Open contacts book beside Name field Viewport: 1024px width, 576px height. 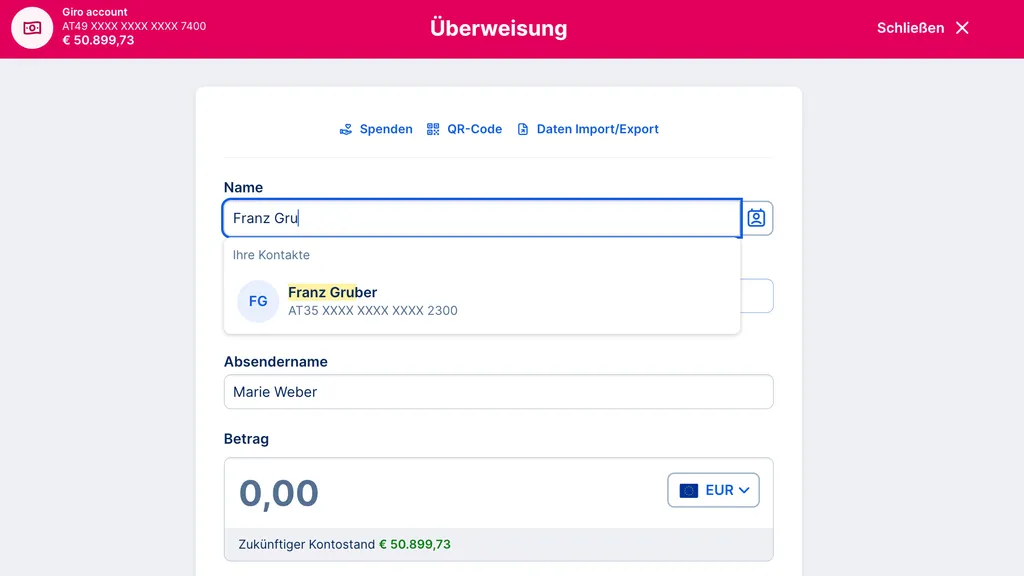(x=757, y=218)
